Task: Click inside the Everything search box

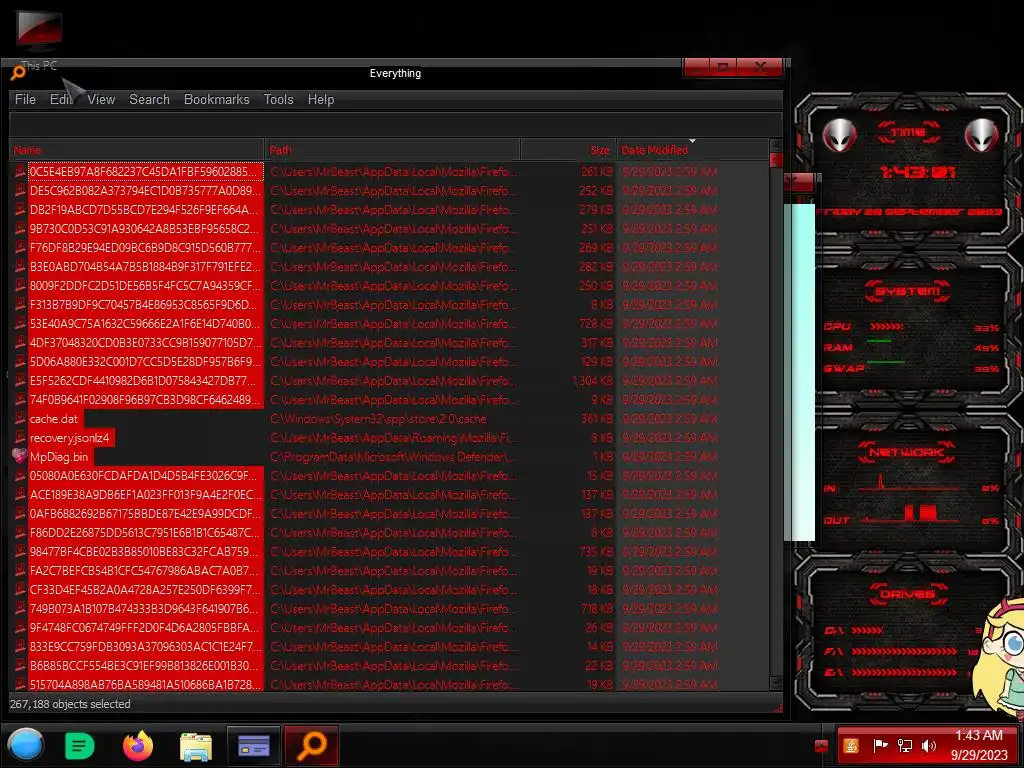Action: (x=396, y=124)
